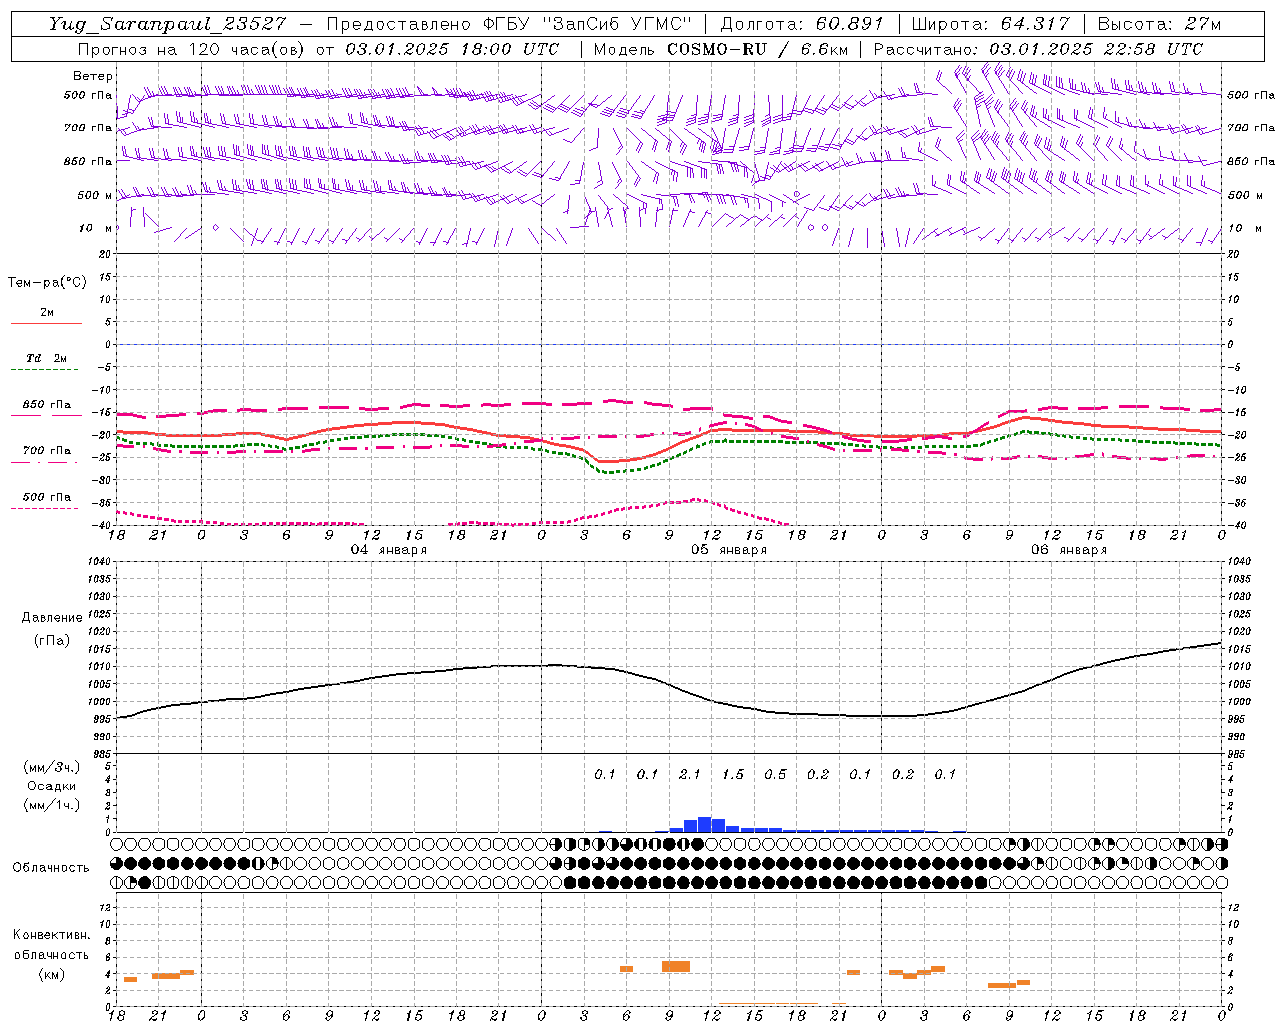Screen dimensions: 1280x1024
Task: Click the forecast header Прогноз на 120 часа(ов)
Action: pos(193,49)
